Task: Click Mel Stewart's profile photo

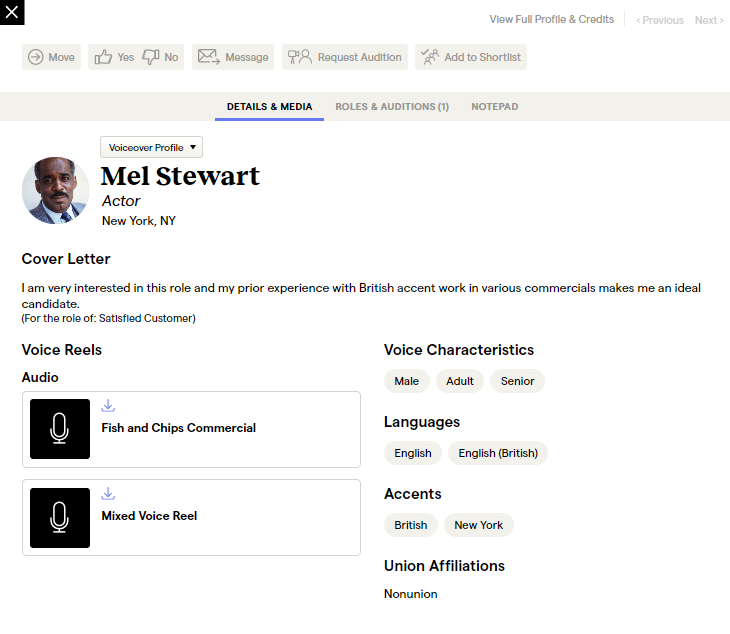Action: (56, 191)
